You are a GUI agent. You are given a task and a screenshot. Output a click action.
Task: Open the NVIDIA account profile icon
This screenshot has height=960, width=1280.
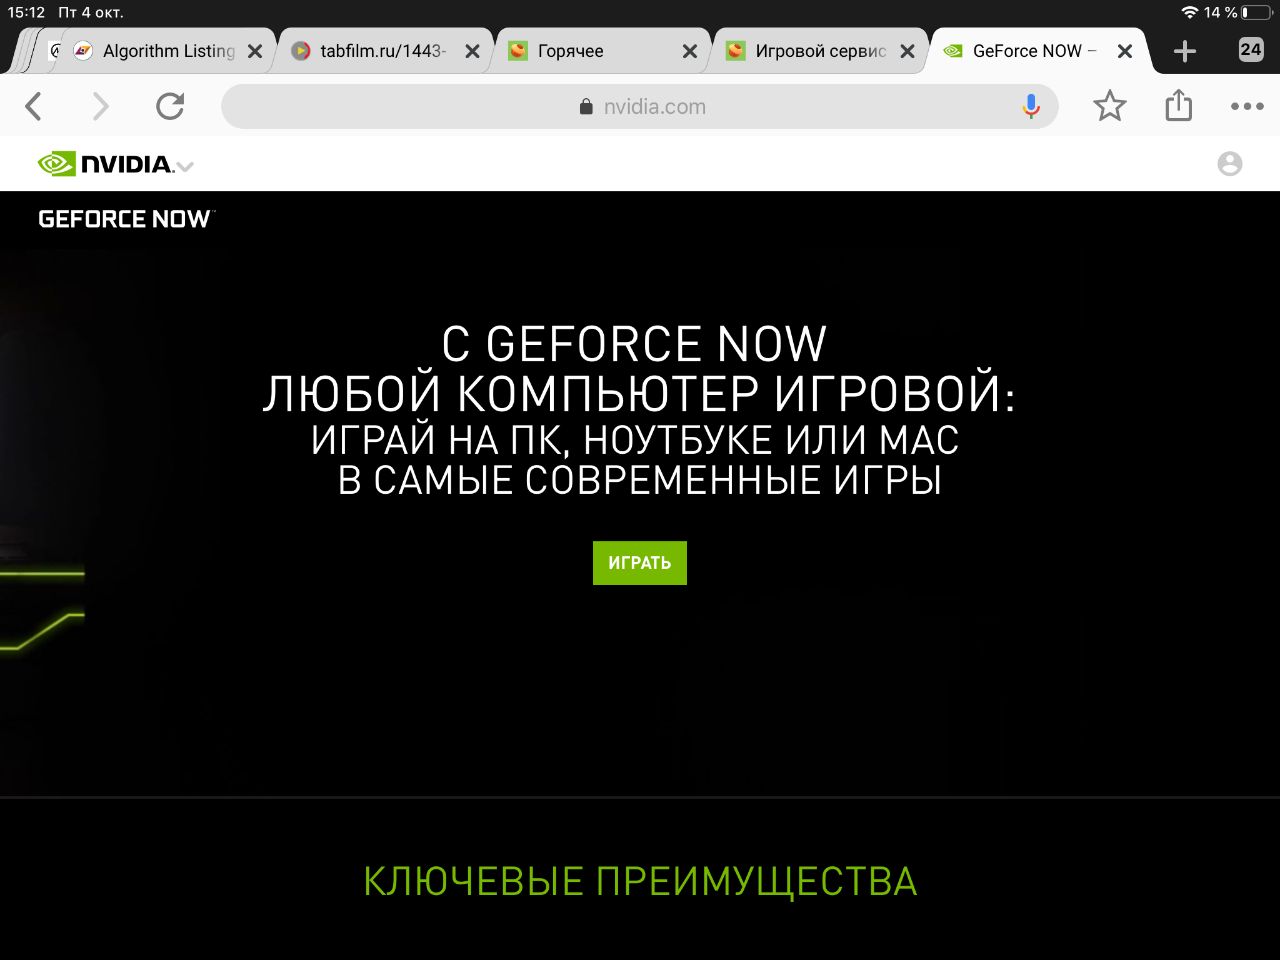[1230, 164]
